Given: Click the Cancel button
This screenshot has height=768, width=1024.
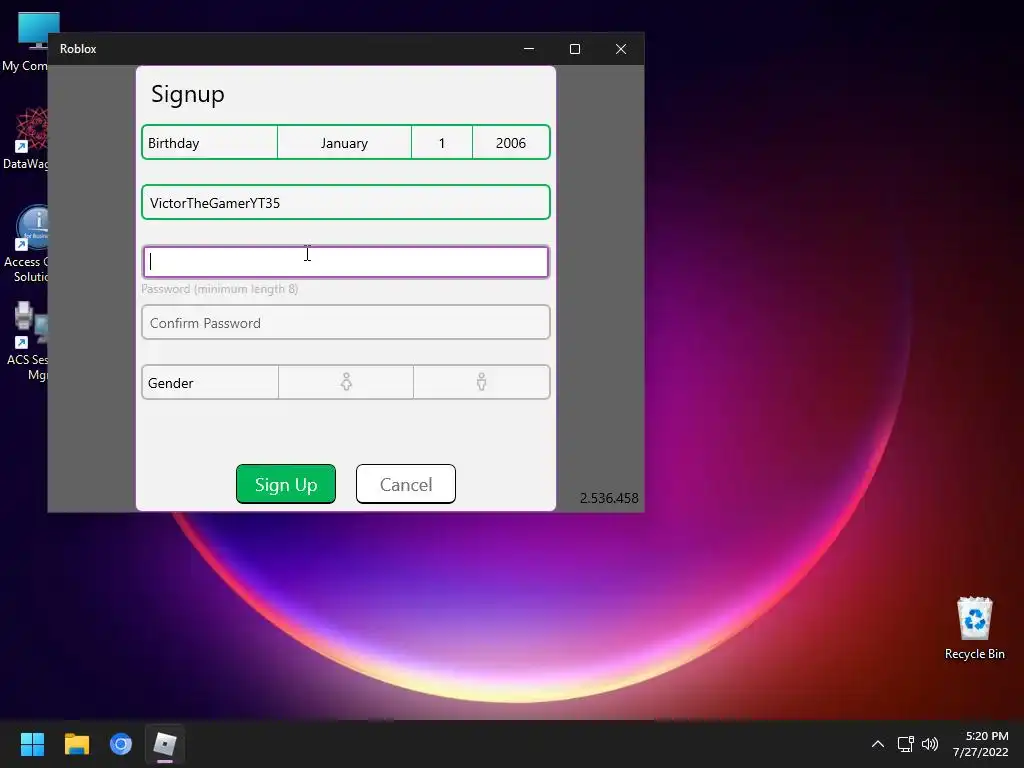Looking at the screenshot, I should 406,484.
